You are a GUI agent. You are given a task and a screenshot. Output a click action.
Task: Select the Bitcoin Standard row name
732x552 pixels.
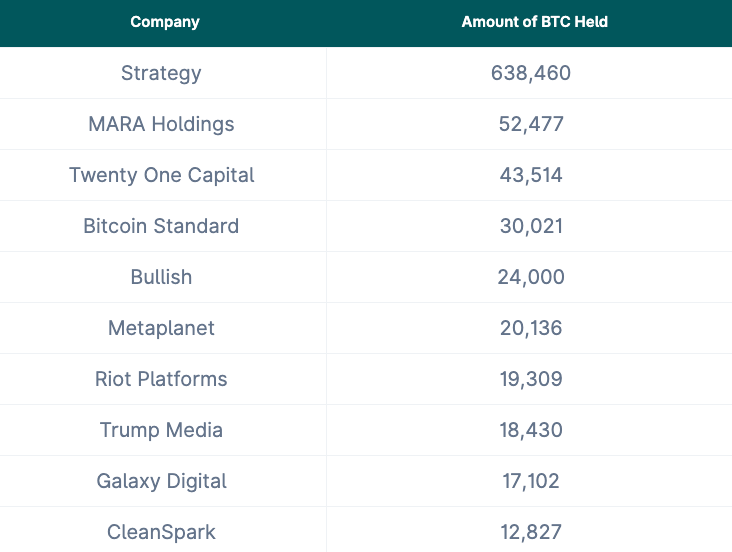[x=161, y=226]
